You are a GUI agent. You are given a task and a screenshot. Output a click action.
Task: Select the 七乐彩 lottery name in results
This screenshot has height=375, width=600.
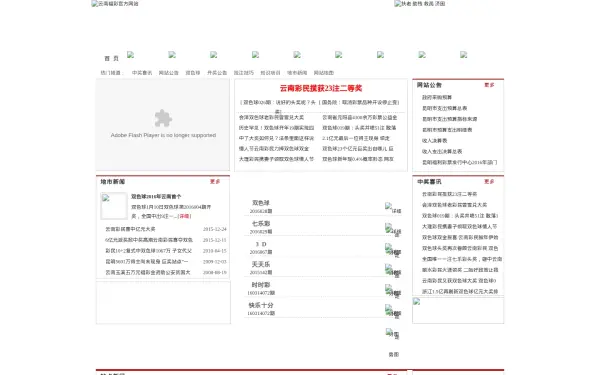(261, 223)
